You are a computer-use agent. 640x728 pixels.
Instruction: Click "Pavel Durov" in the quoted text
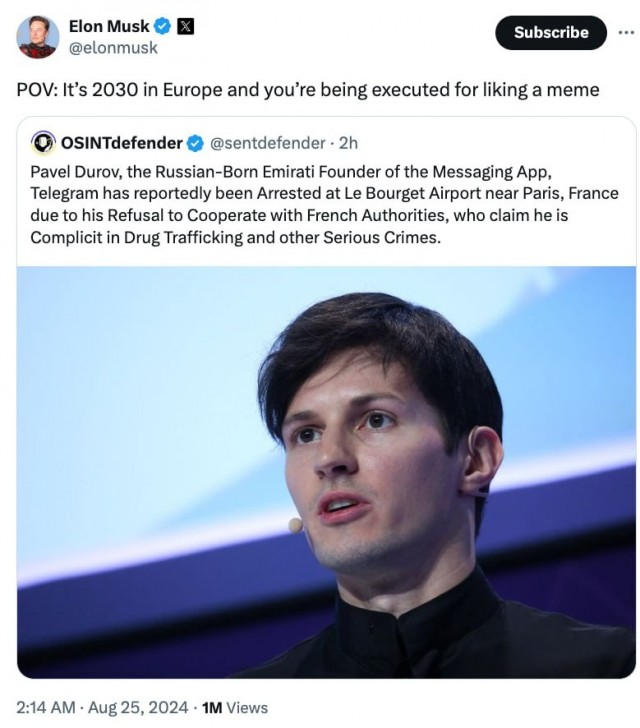point(74,171)
